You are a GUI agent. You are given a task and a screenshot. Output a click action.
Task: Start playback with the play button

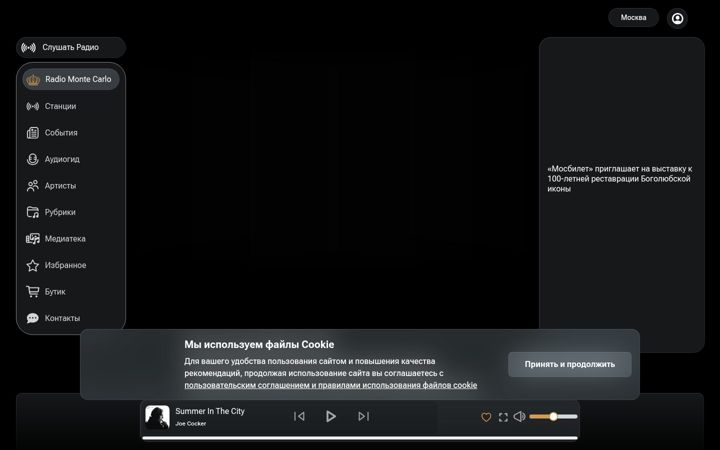331,416
